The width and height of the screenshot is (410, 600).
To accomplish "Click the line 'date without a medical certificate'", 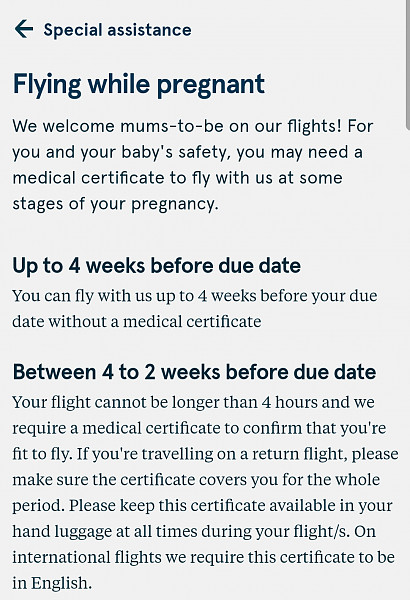I will click(x=137, y=321).
